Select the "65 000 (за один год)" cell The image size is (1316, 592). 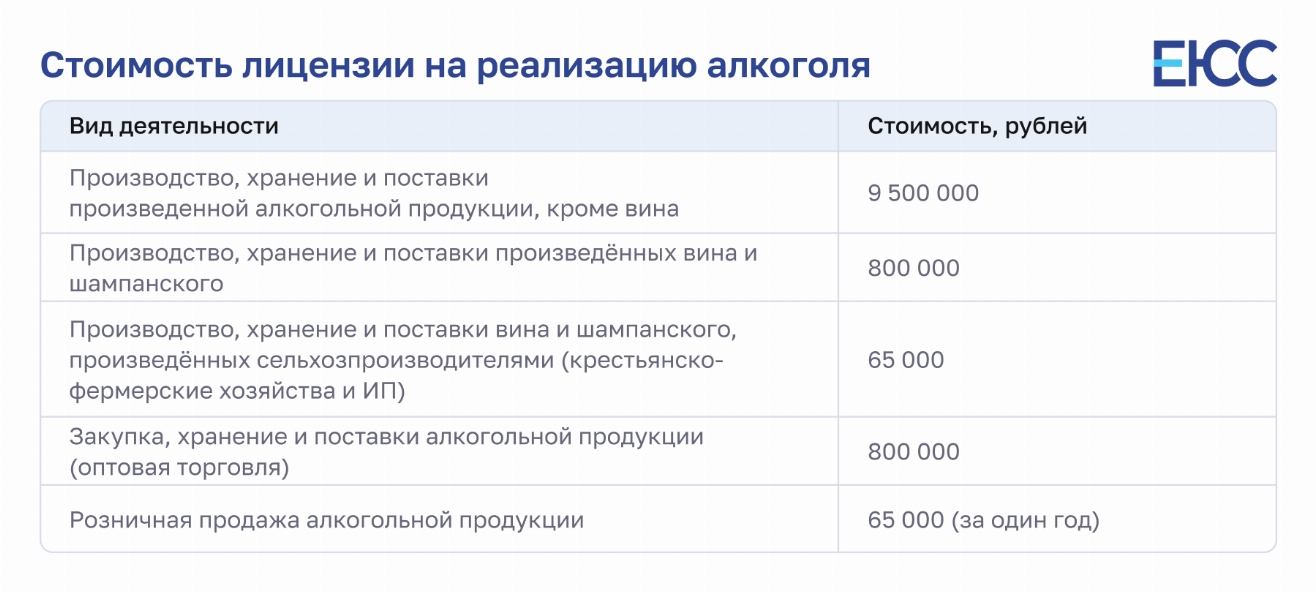(983, 520)
